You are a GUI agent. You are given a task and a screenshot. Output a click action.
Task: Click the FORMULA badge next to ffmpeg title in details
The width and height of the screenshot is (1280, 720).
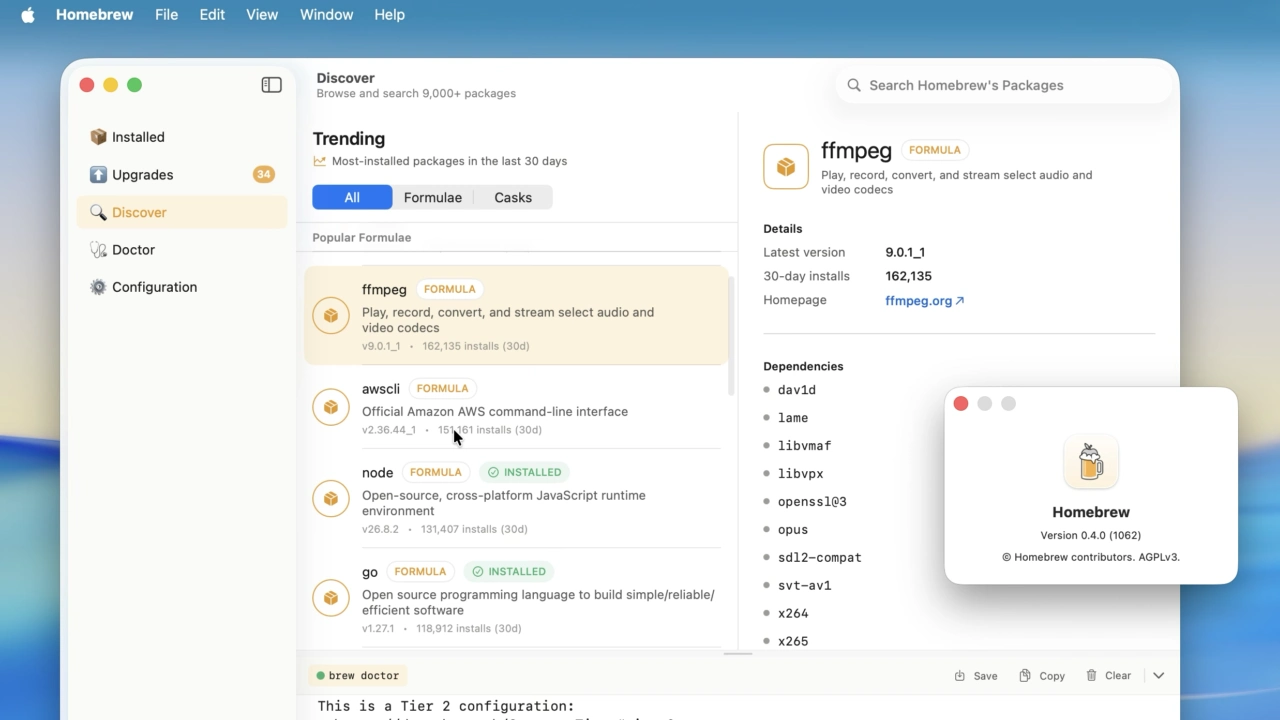point(935,150)
